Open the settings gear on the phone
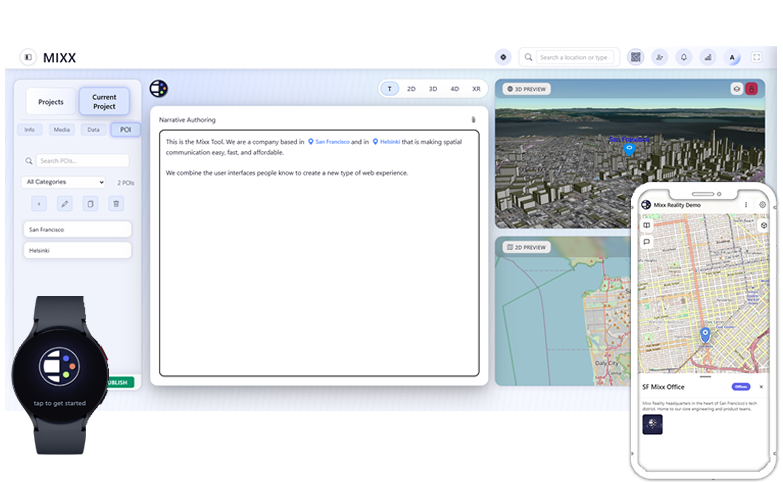783x482 pixels. (x=762, y=205)
